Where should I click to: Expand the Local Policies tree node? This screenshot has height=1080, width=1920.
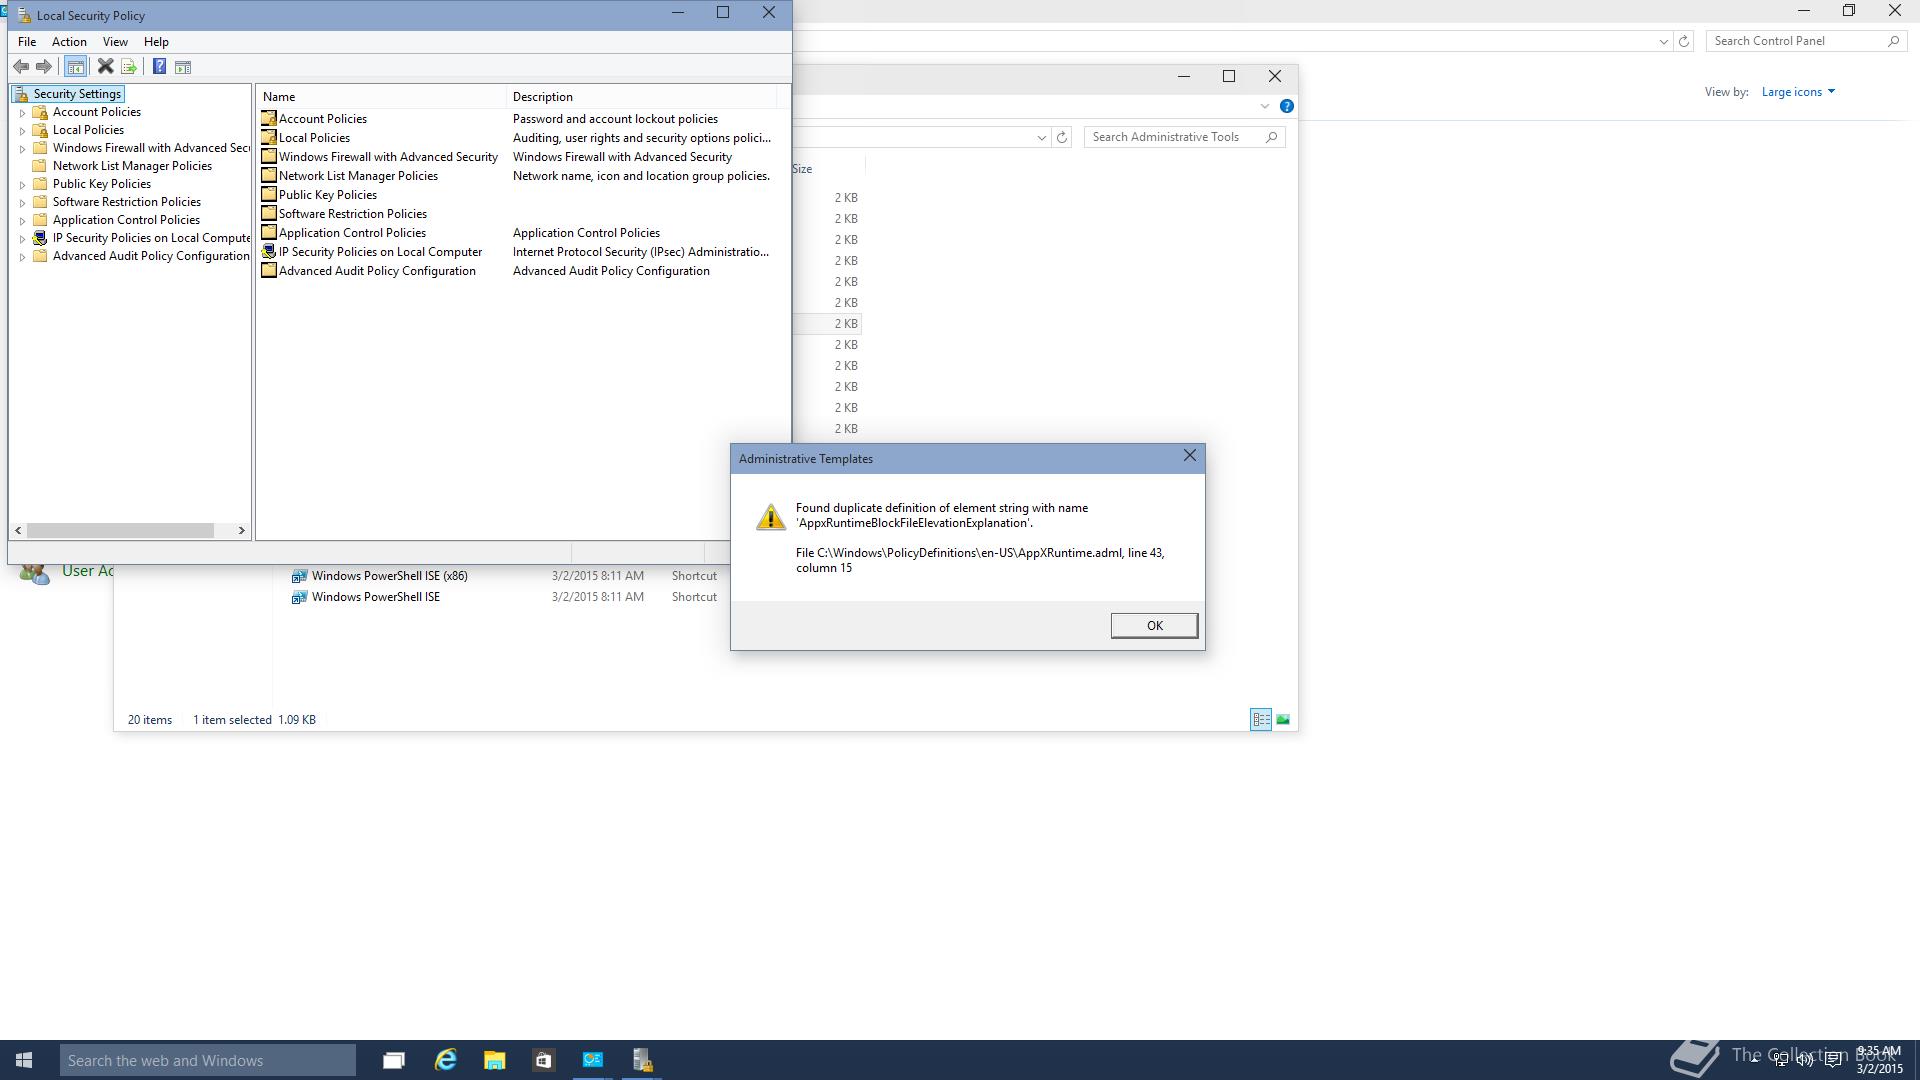click(x=22, y=131)
